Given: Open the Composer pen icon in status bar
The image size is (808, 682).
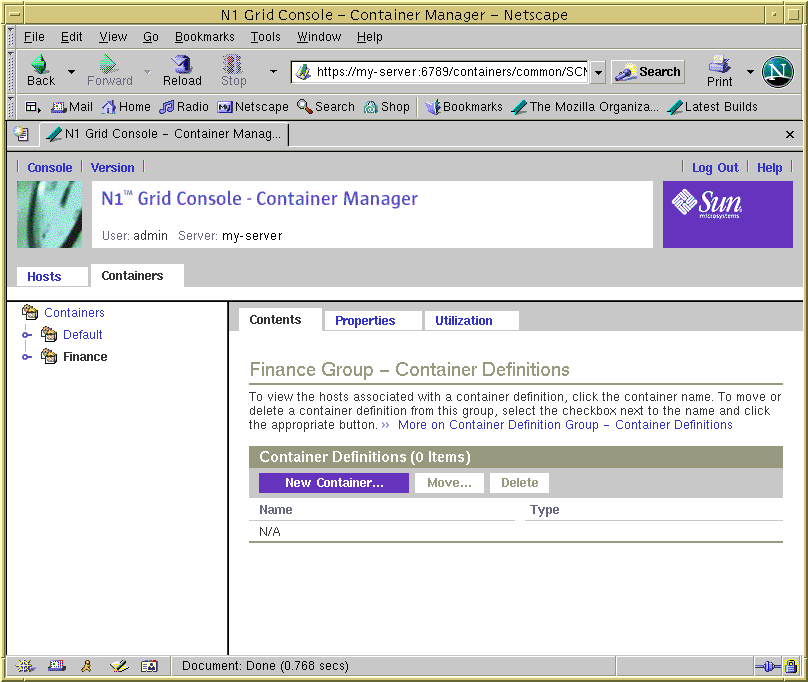Looking at the screenshot, I should (x=119, y=666).
